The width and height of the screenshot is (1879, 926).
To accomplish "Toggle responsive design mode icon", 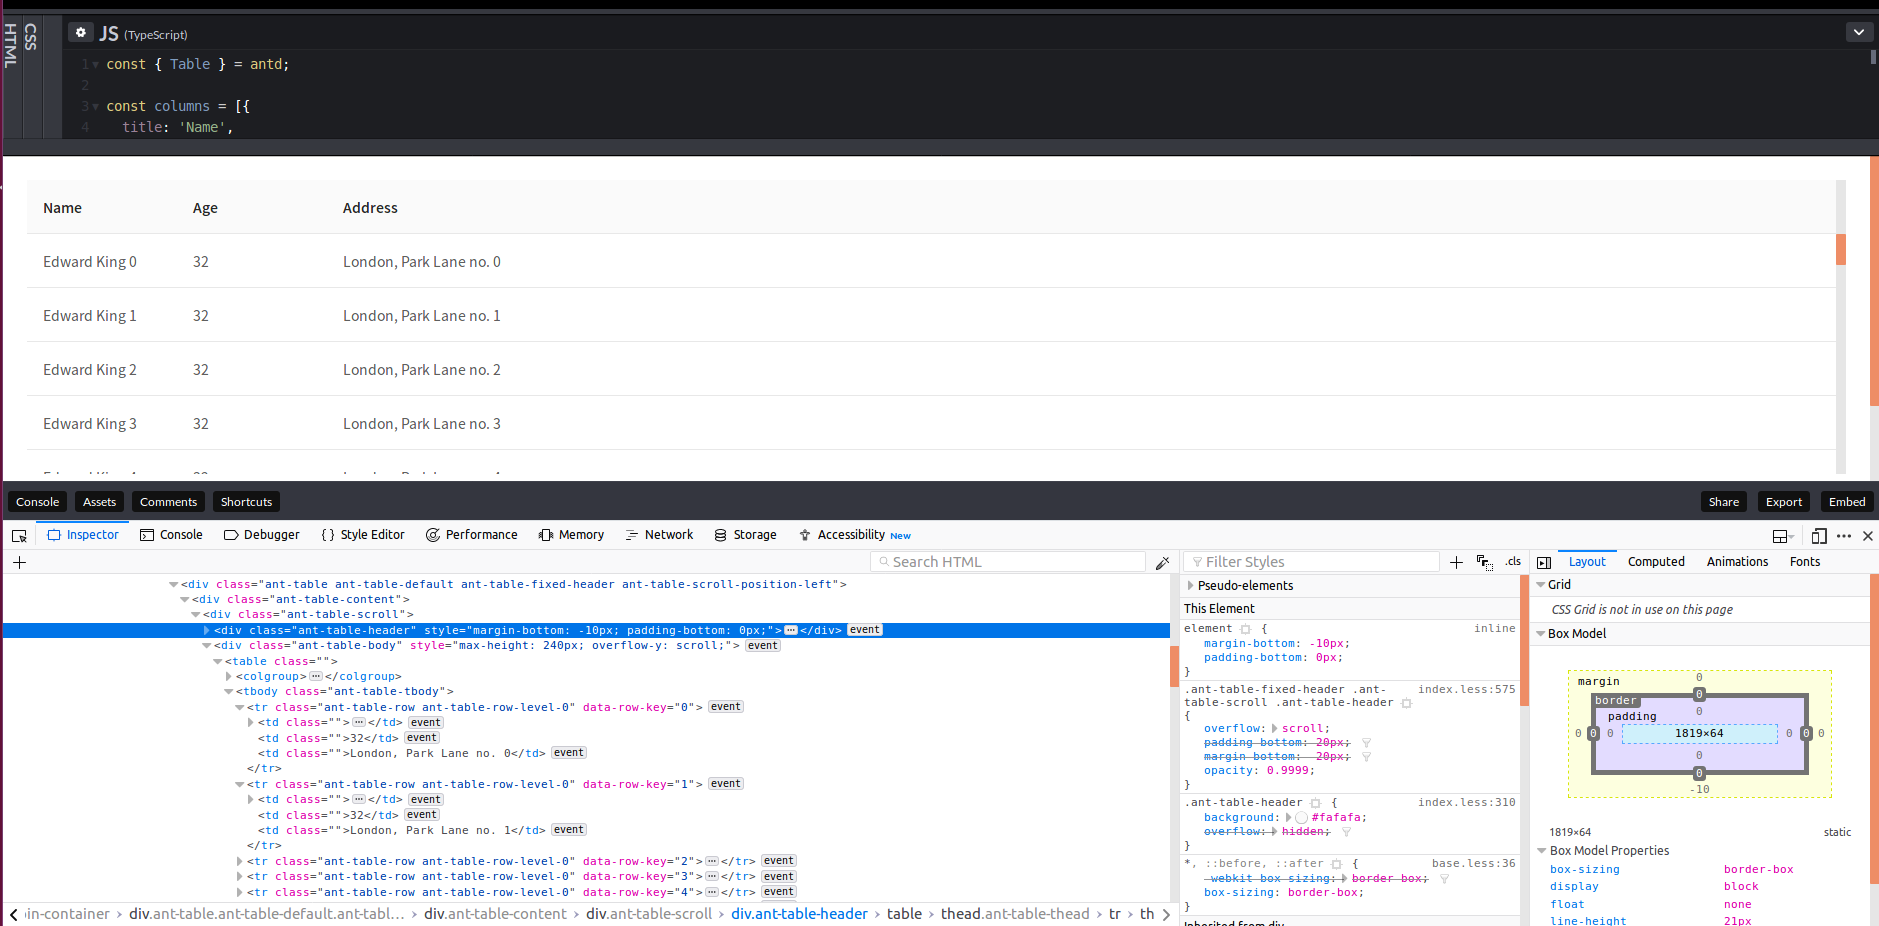I will [x=1819, y=536].
